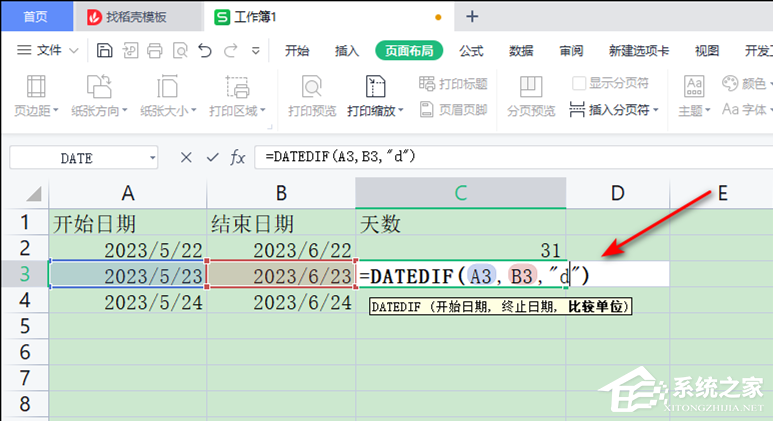Select column B header
This screenshot has height=421, width=773.
(x=281, y=193)
